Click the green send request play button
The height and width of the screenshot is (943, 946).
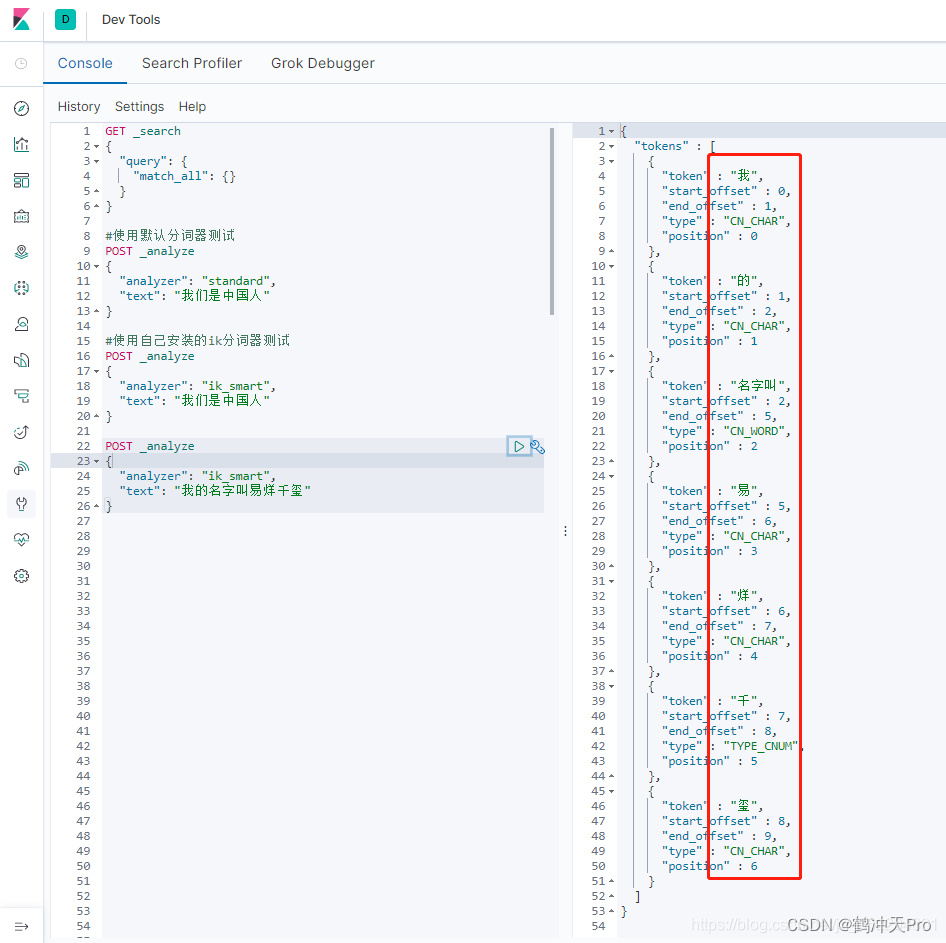518,446
